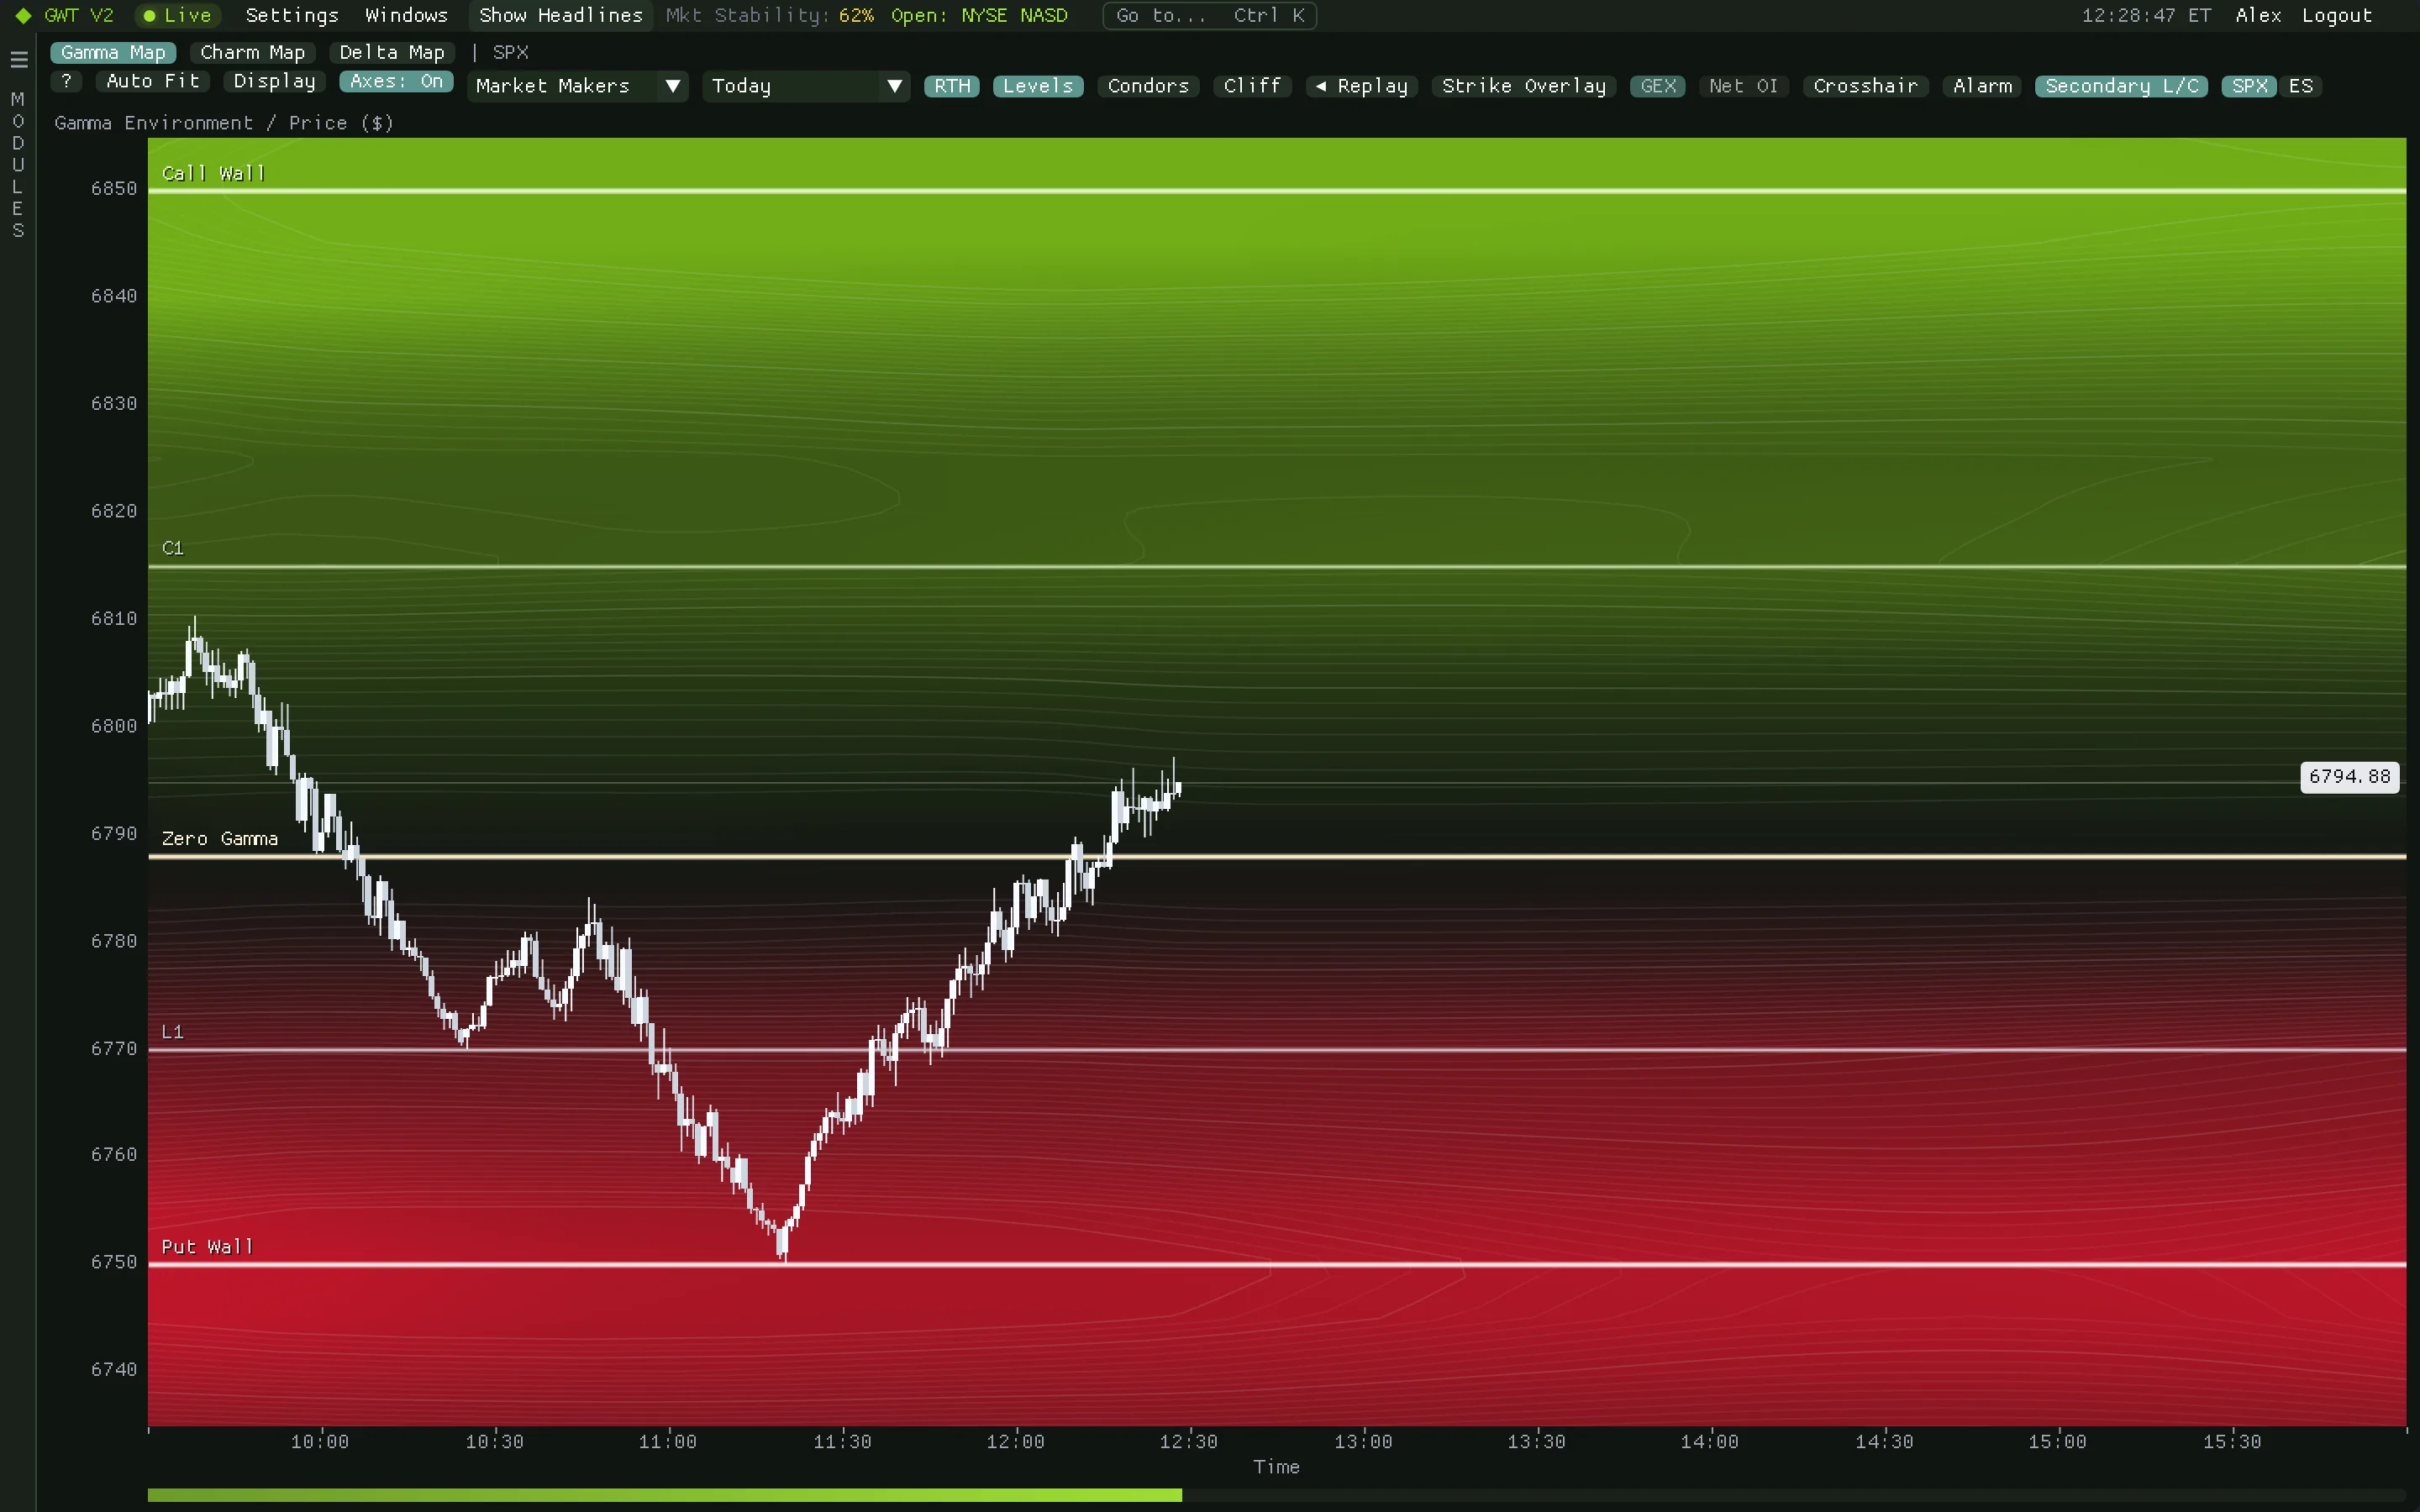The image size is (2420, 1512).
Task: Switch to the Gamma Map tab
Action: pyautogui.click(x=113, y=53)
